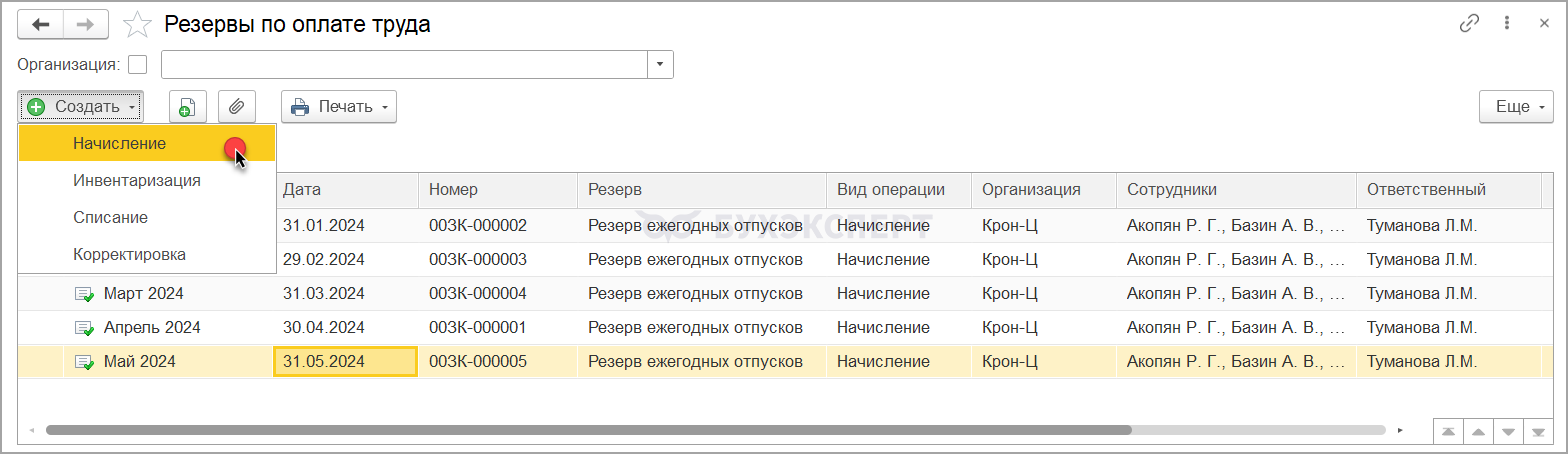Click the create-based-on document icon

(187, 107)
